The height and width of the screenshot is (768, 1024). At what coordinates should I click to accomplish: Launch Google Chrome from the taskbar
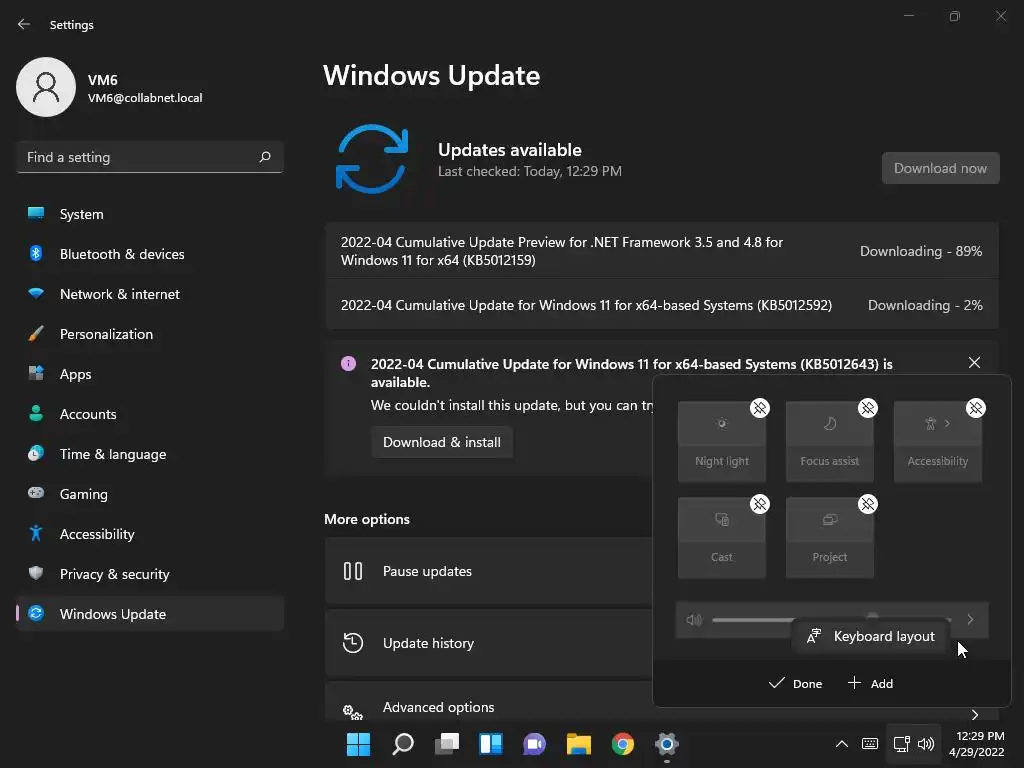[623, 744]
